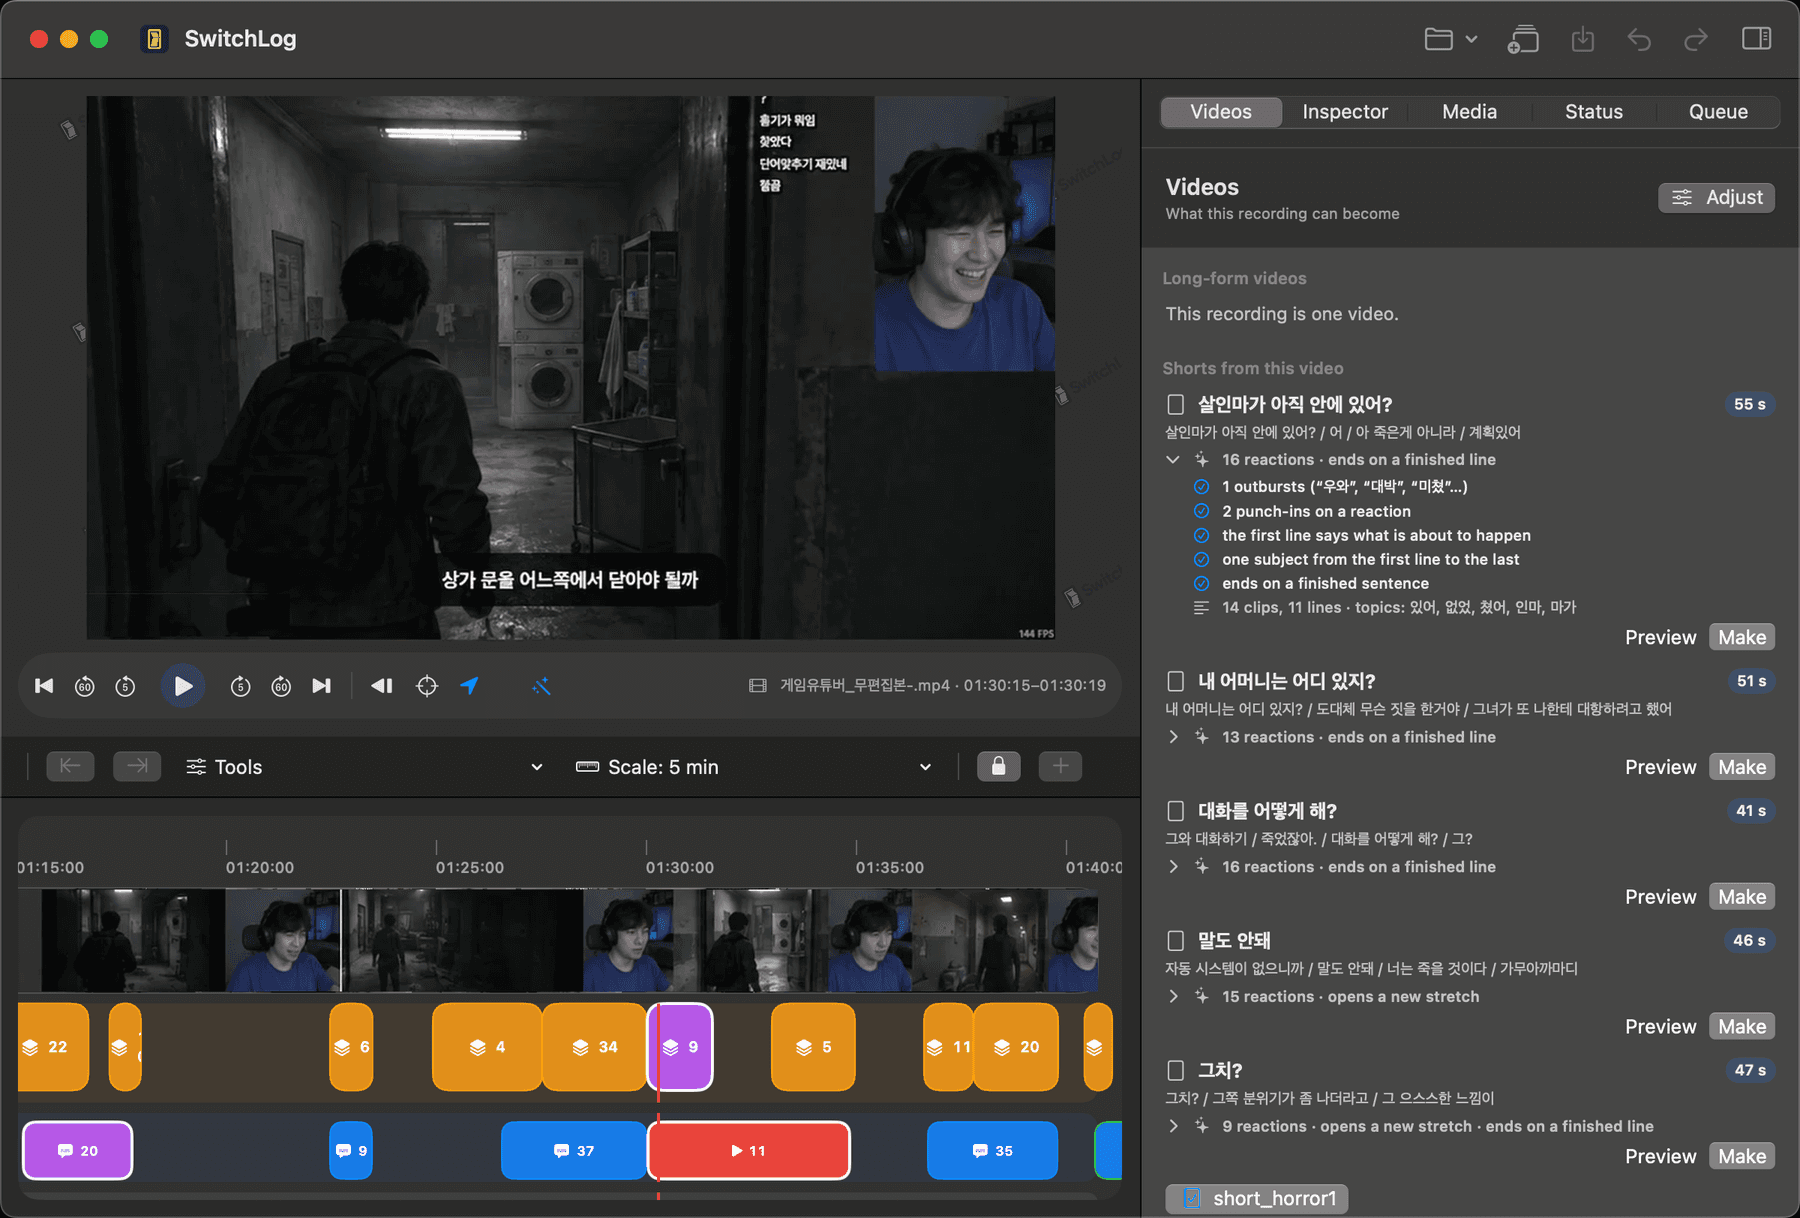Click the add-to-queue stack icon
This screenshot has height=1218, width=1800.
(x=1523, y=39)
